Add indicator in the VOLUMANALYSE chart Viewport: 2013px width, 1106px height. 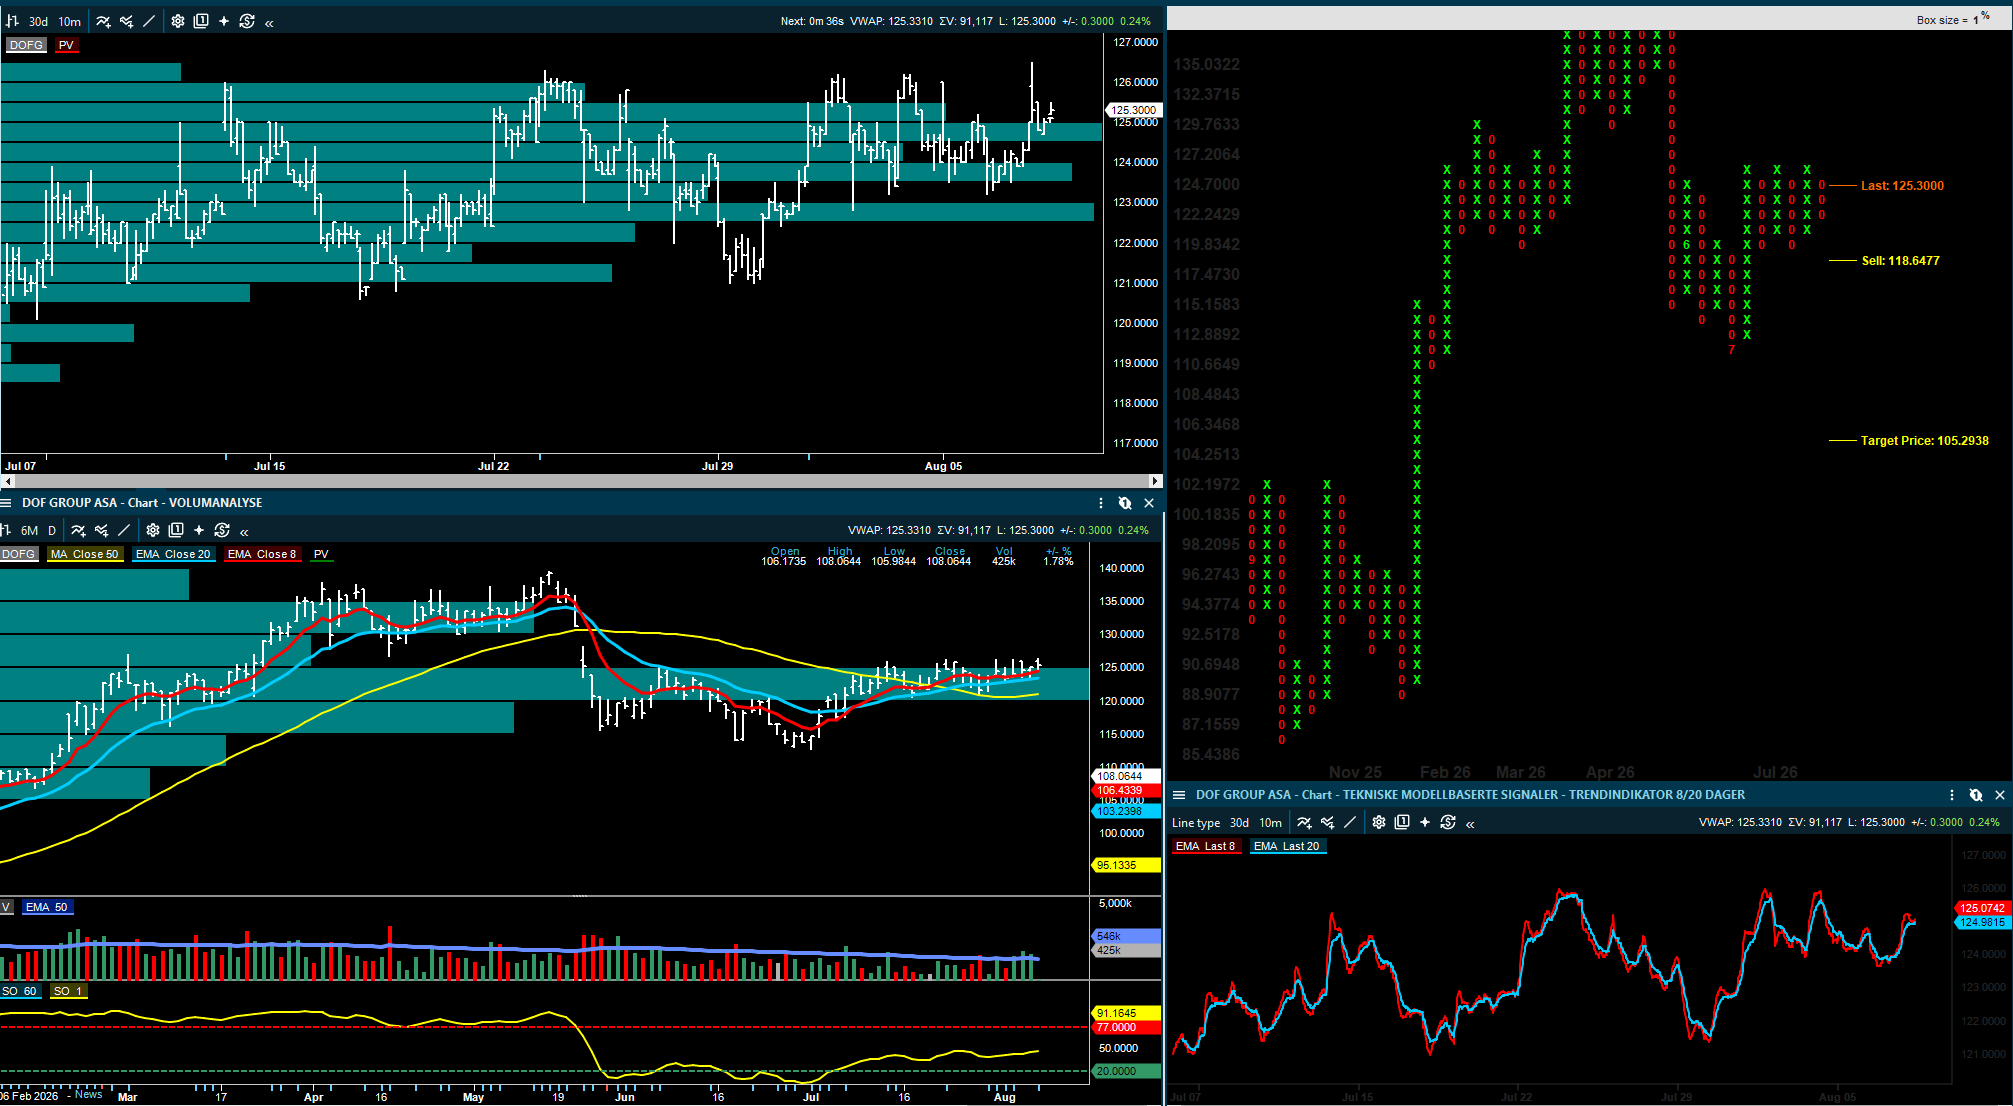tap(78, 530)
